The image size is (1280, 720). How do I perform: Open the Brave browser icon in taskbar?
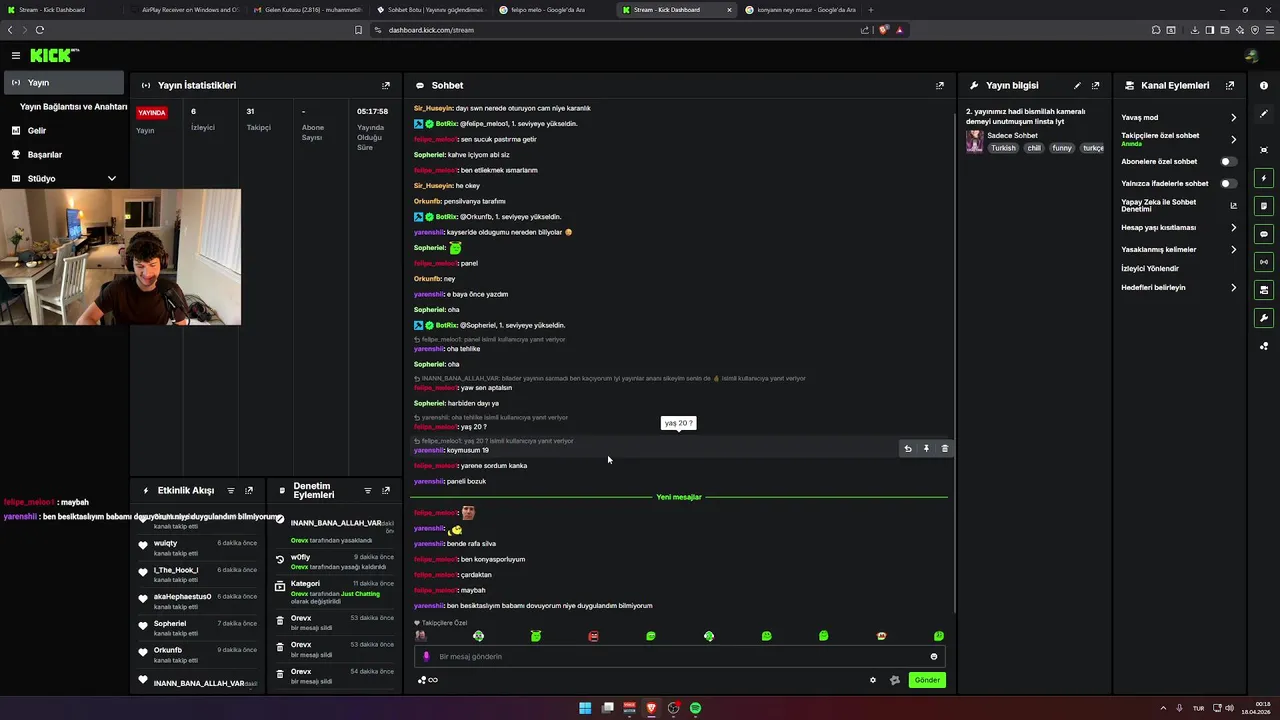(651, 708)
